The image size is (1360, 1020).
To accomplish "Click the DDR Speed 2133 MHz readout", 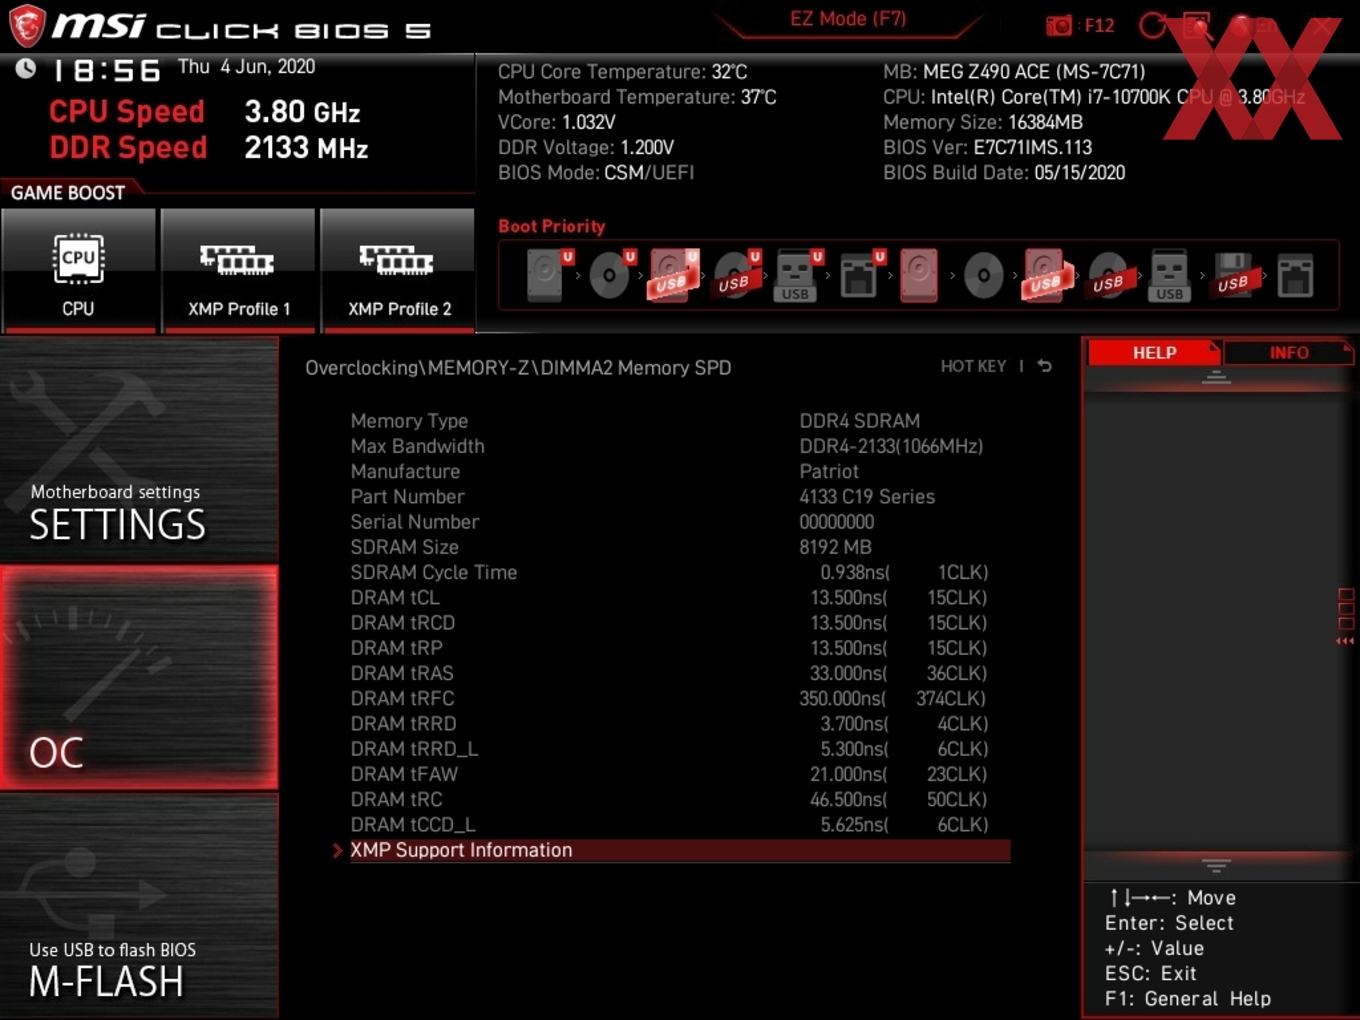I will tap(209, 148).
